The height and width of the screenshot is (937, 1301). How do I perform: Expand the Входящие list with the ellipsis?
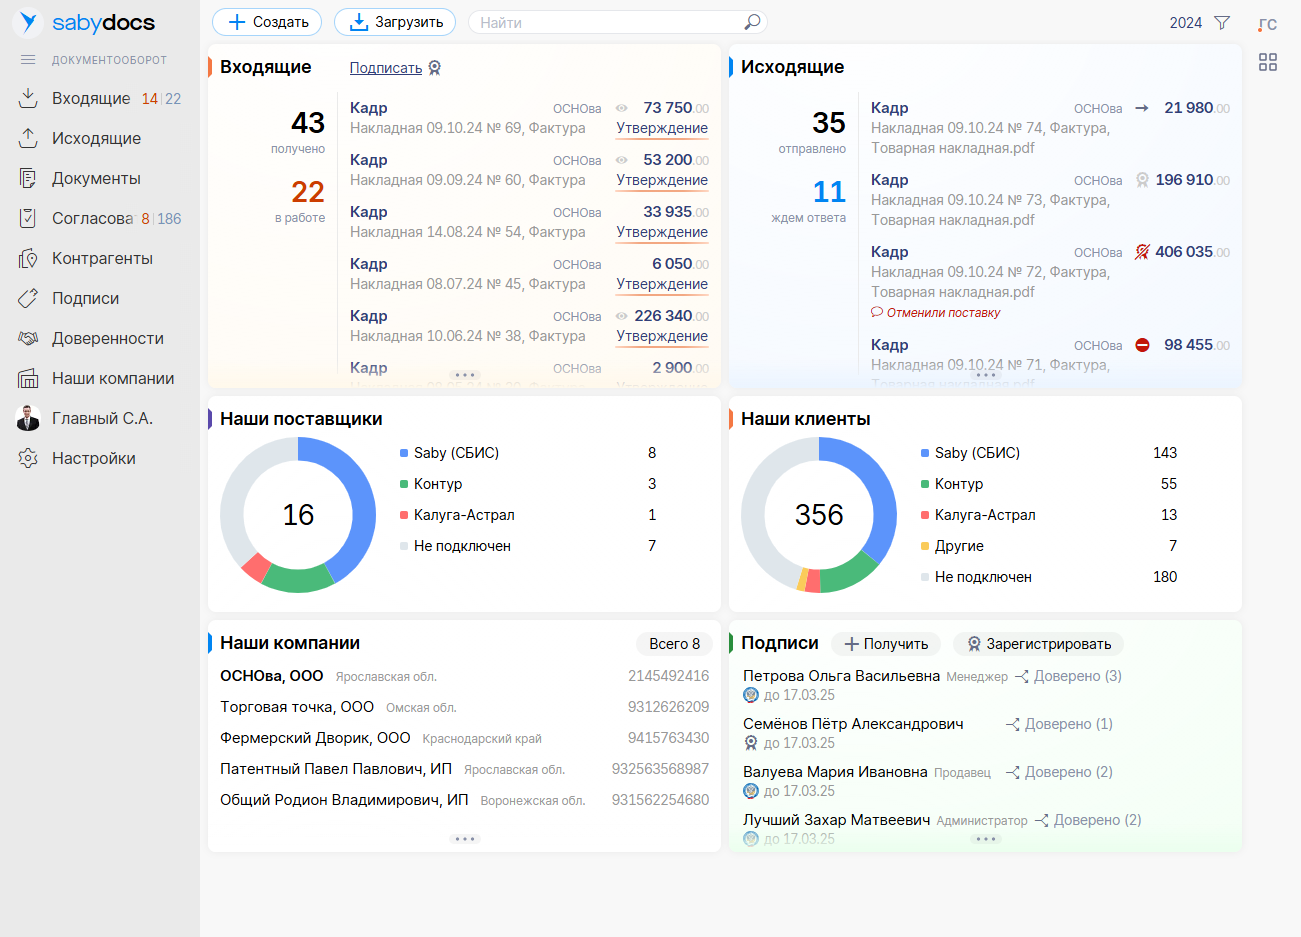pyautogui.click(x=465, y=375)
